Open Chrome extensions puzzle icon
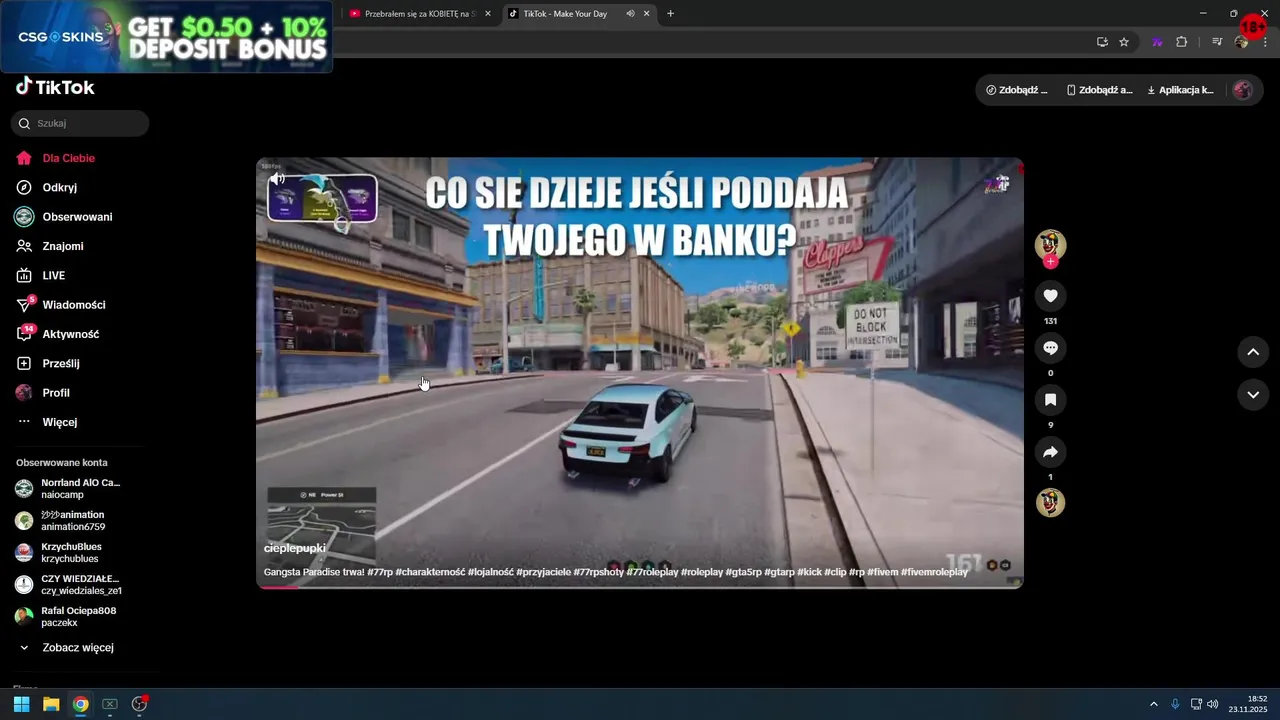The image size is (1280, 720). point(1181,42)
